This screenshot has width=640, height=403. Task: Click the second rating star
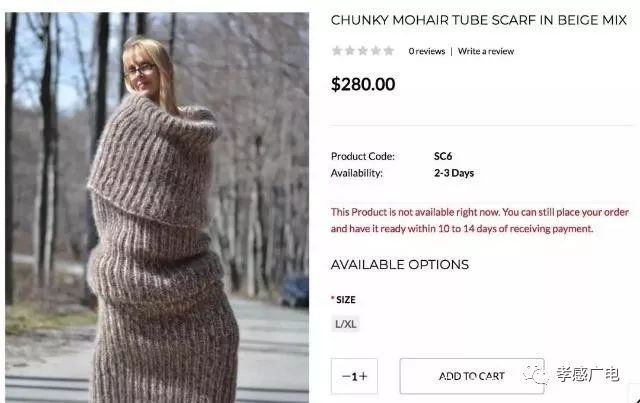point(350,51)
